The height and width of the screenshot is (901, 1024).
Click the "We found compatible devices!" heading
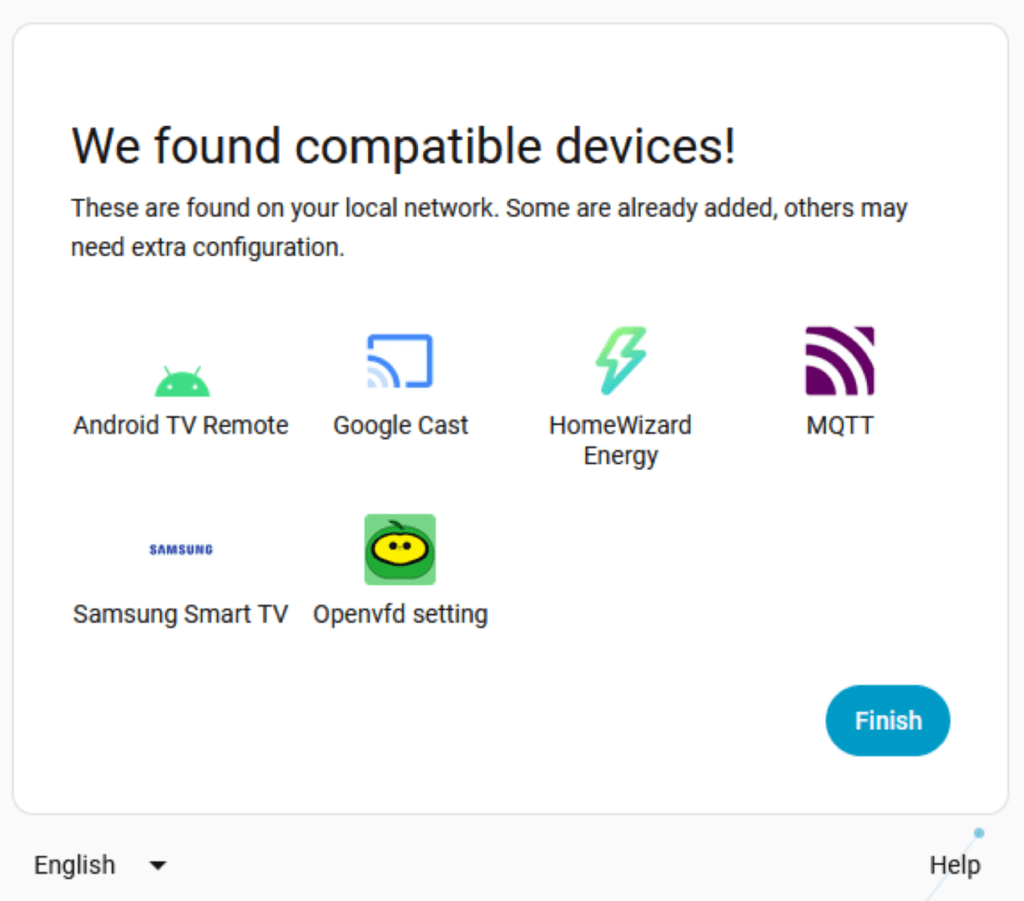pos(403,147)
